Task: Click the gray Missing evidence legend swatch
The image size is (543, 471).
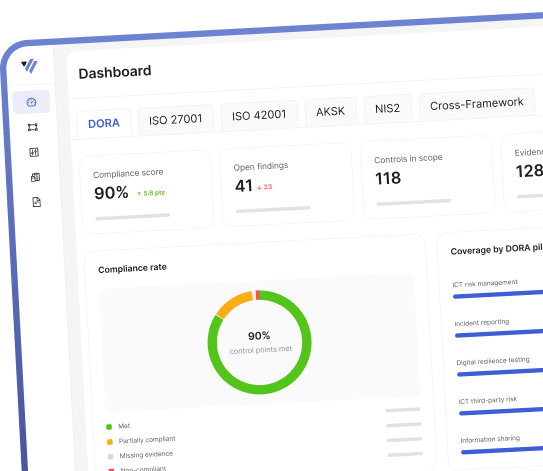Action: click(x=110, y=456)
